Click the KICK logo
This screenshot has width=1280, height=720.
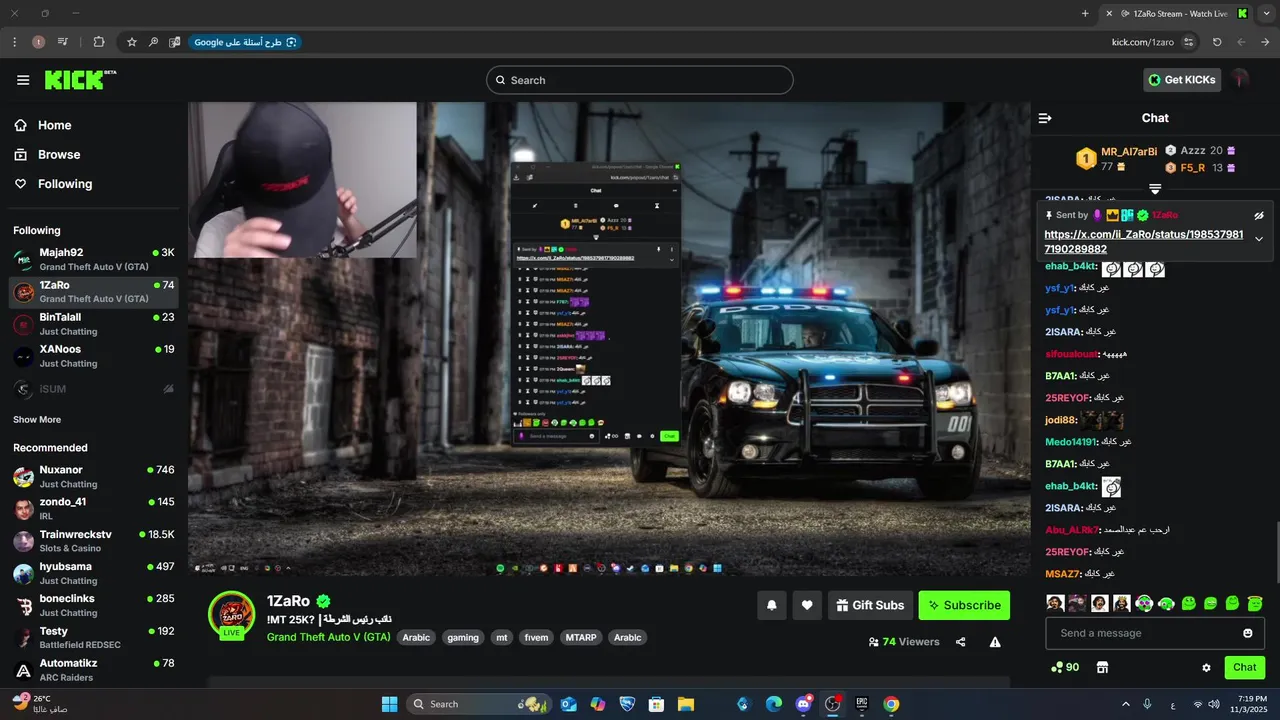(x=80, y=79)
